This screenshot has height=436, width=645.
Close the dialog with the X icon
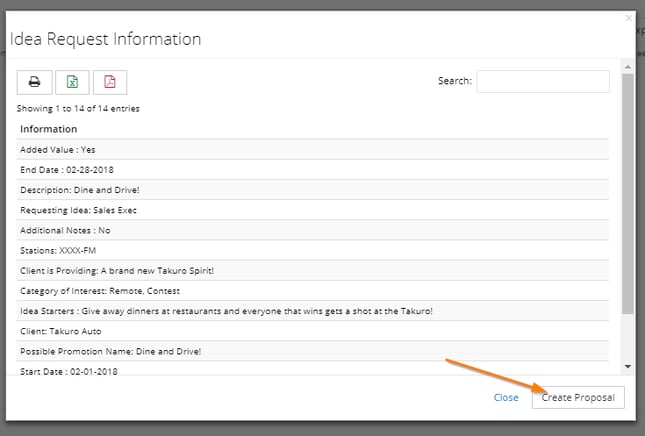coord(629,18)
